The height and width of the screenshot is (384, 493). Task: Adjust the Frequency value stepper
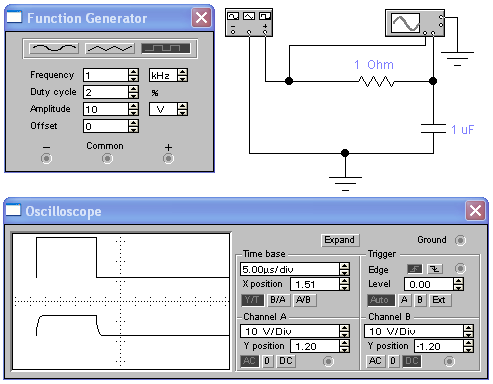click(133, 75)
